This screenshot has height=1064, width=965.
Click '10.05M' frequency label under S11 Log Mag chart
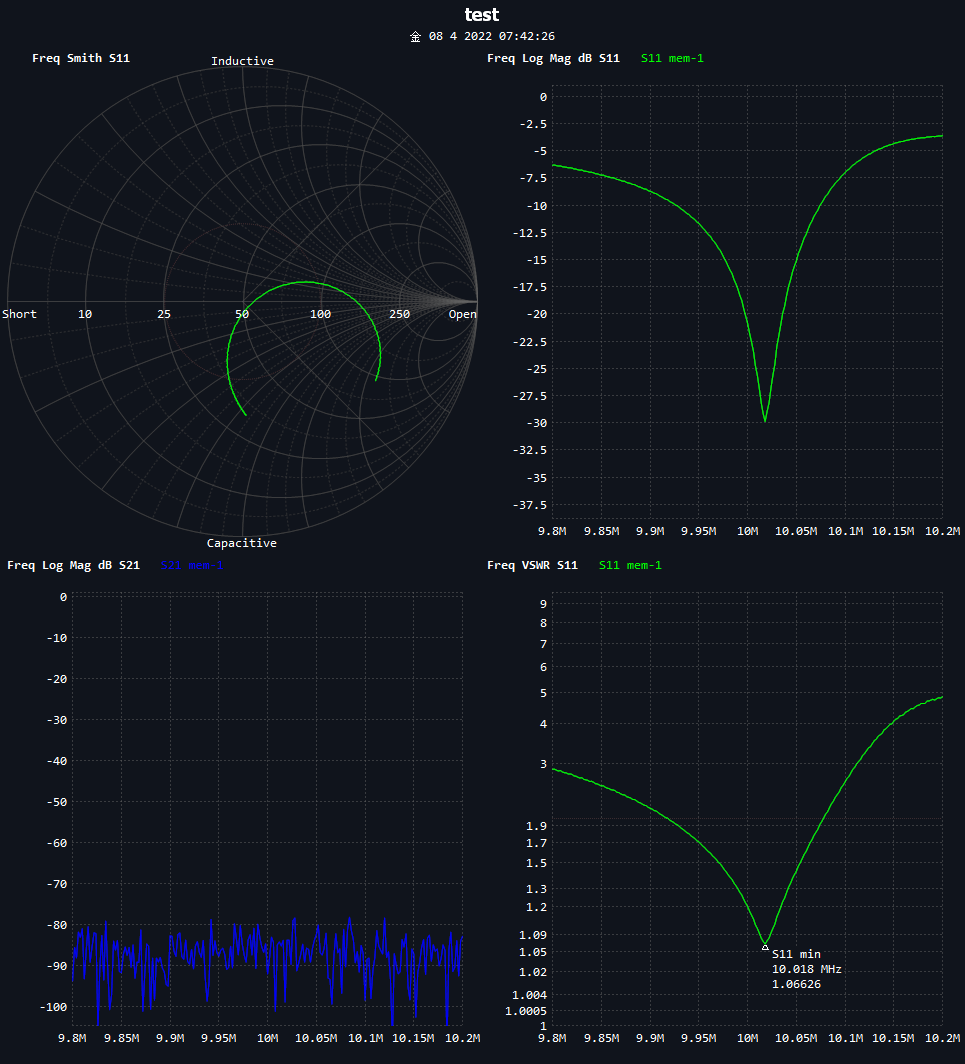tap(795, 531)
